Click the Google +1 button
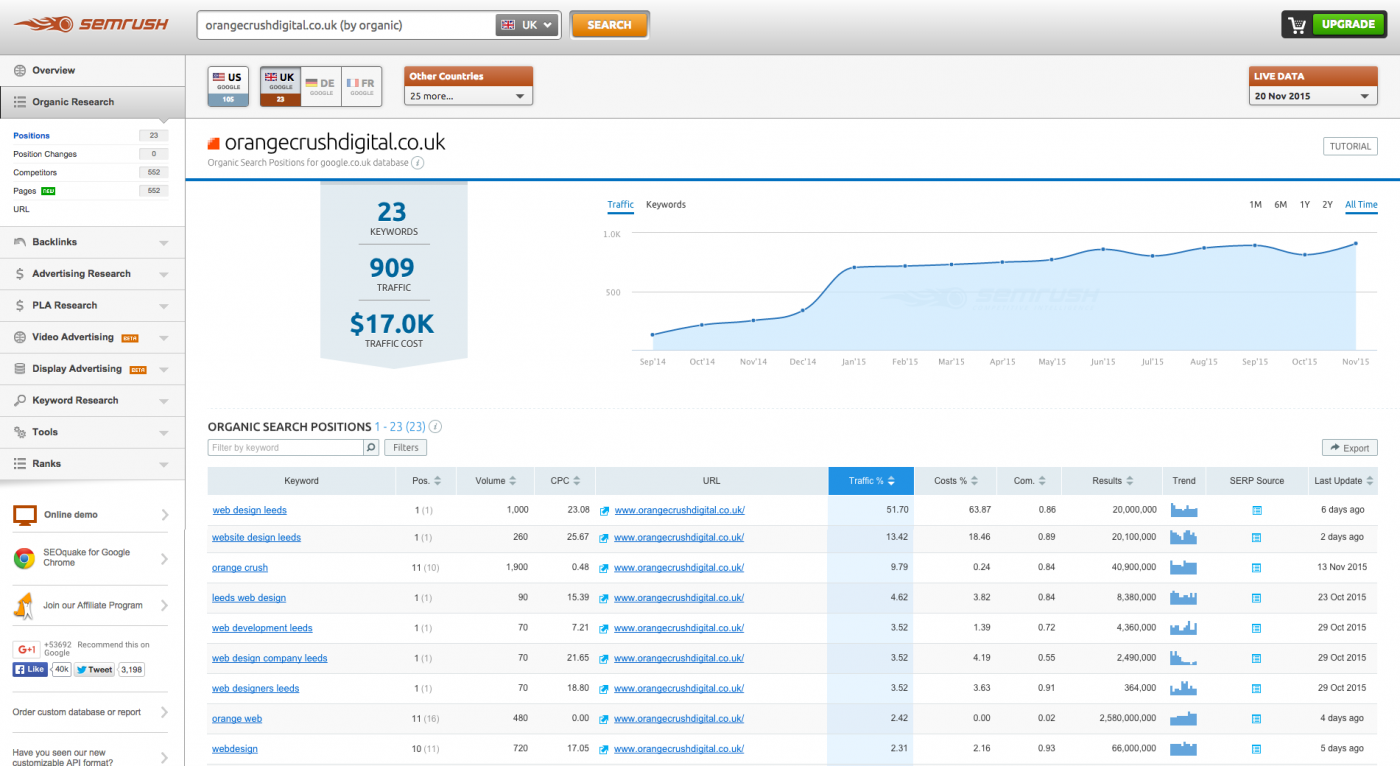The image size is (1400, 766). (26, 649)
